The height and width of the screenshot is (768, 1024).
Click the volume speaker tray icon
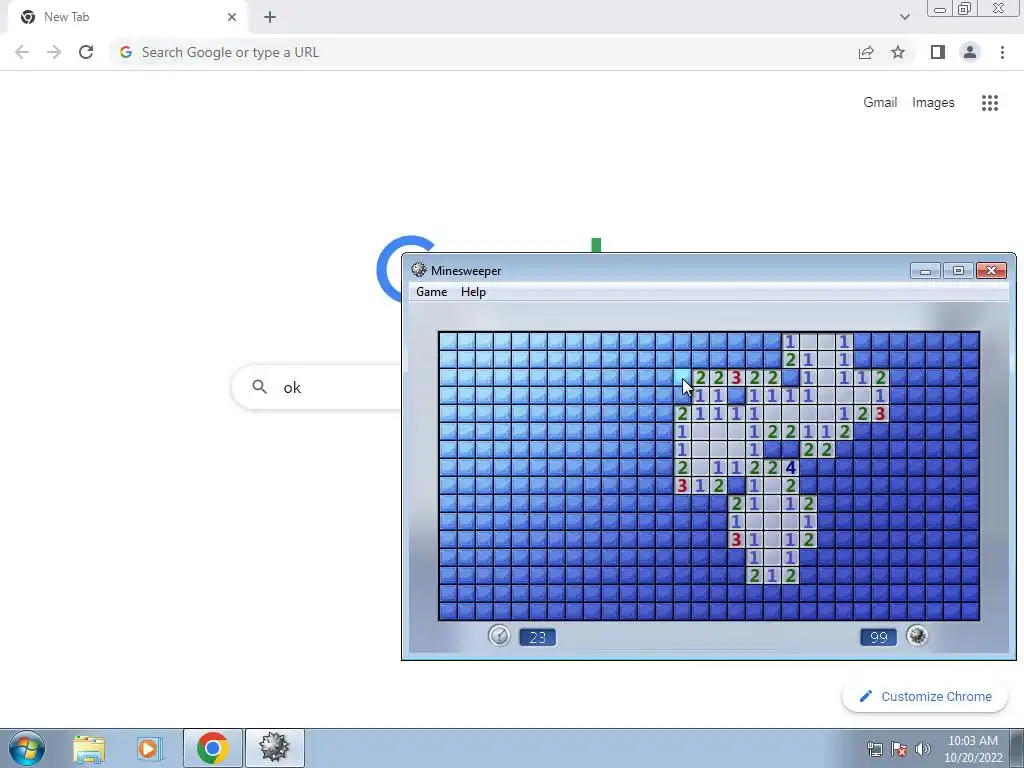tap(923, 749)
